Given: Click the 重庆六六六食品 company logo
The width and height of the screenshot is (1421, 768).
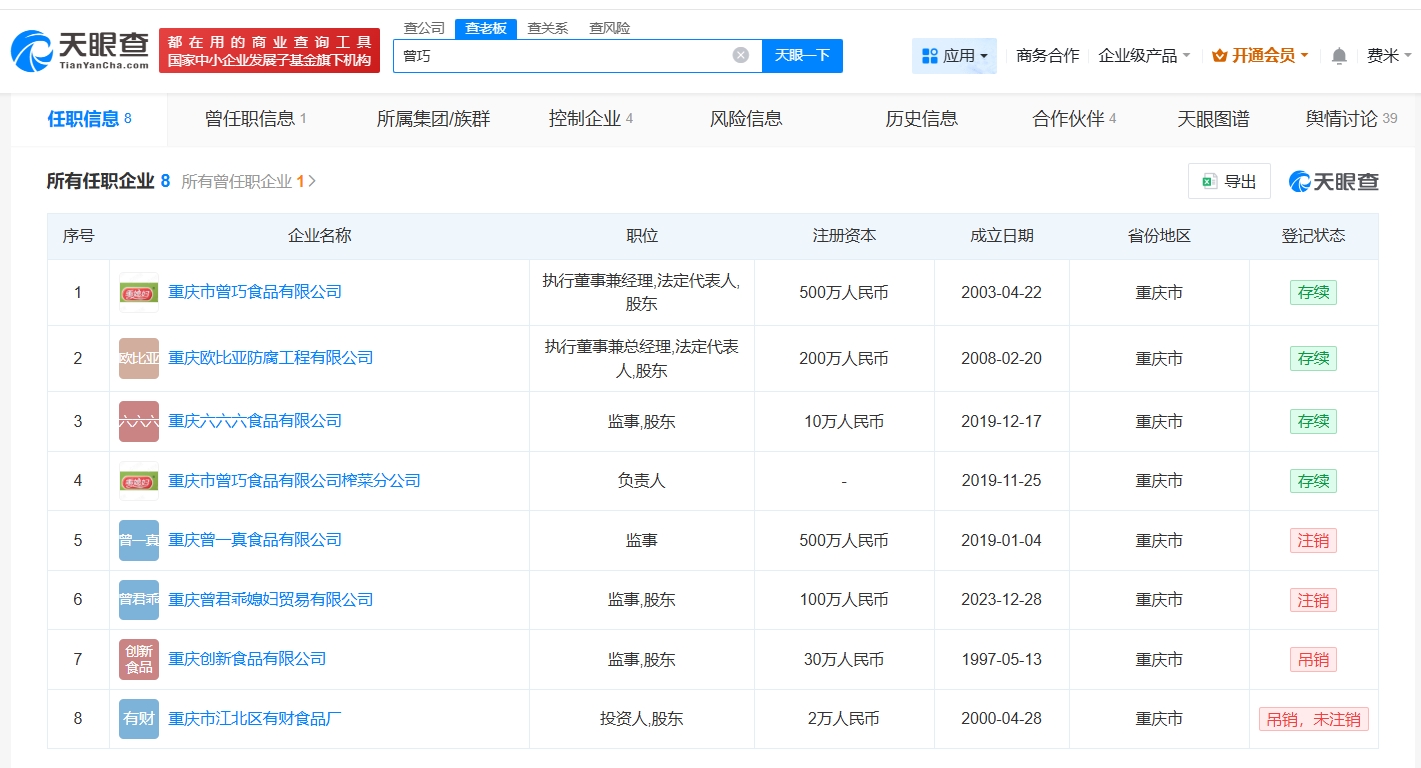Looking at the screenshot, I should click(138, 421).
